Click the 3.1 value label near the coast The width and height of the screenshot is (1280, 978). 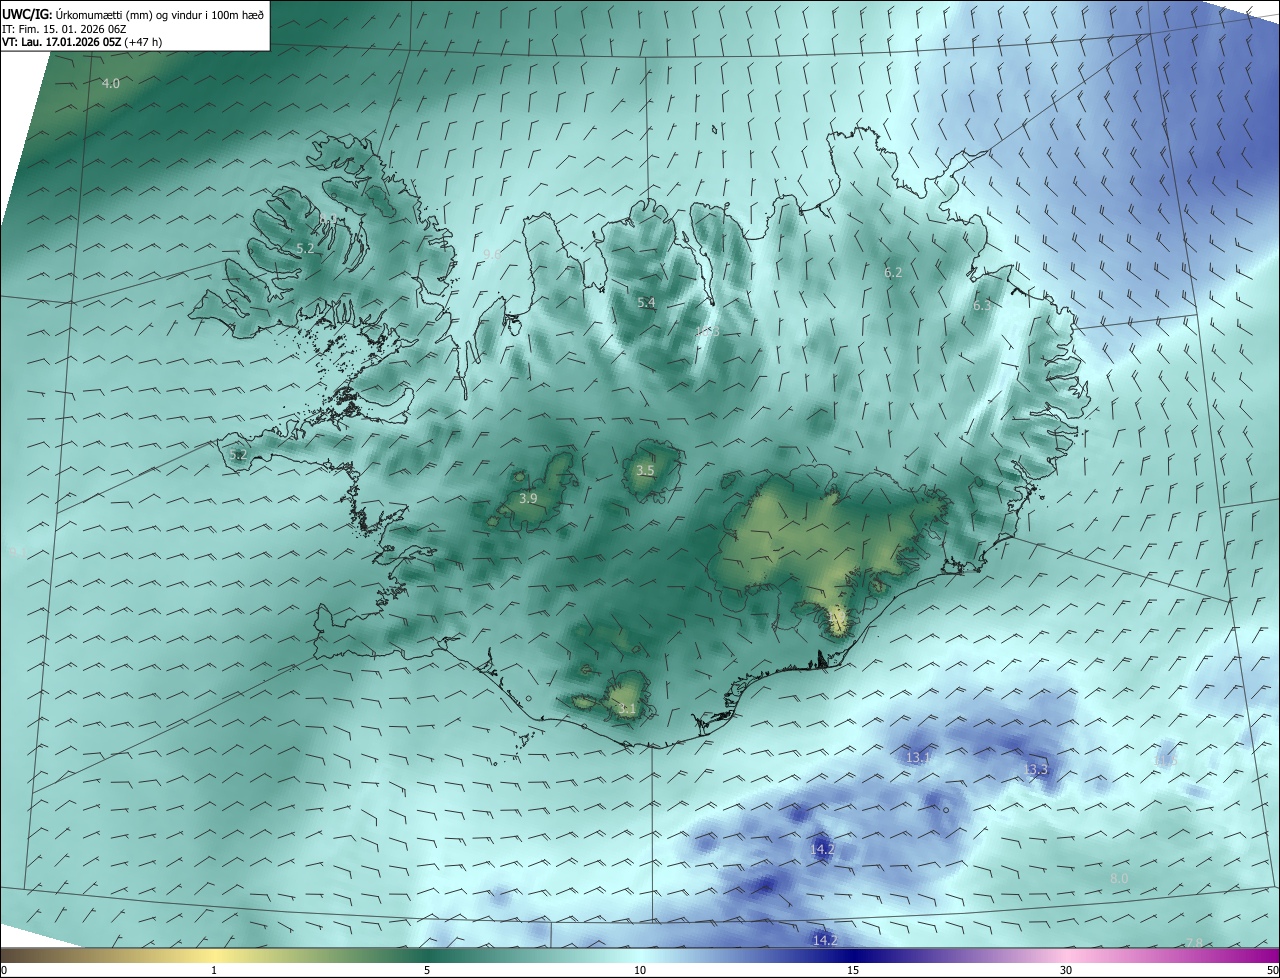tap(627, 709)
